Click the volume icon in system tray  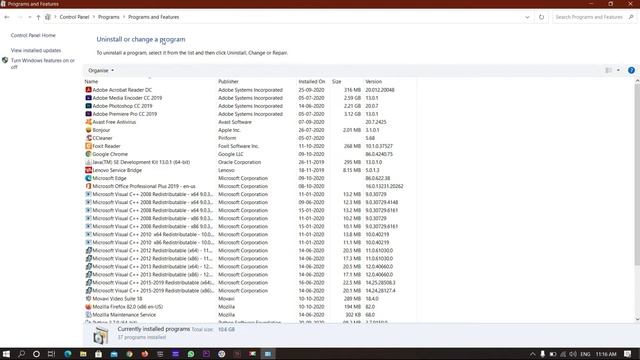(x=573, y=354)
